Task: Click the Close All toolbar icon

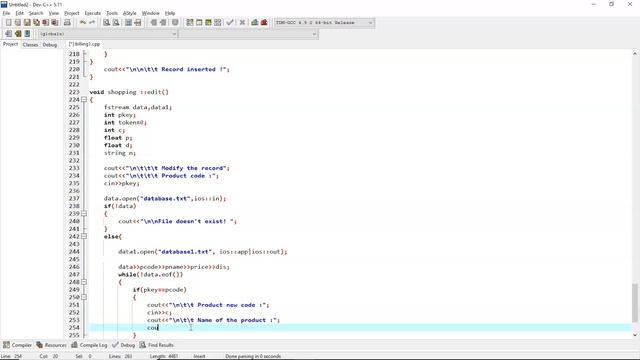Action: tap(55, 22)
